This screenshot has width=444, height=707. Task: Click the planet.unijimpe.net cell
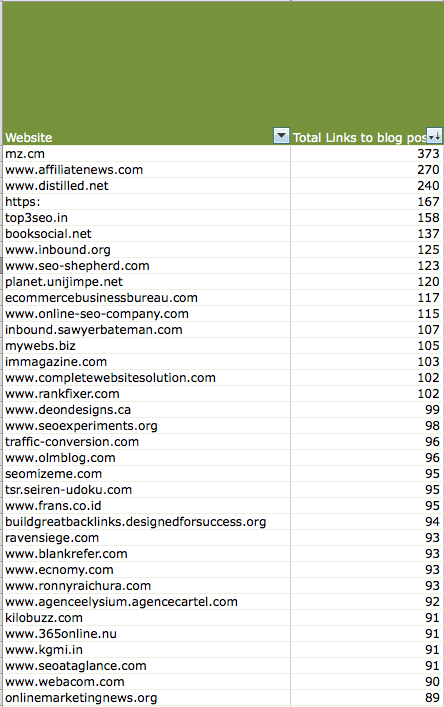point(146,282)
